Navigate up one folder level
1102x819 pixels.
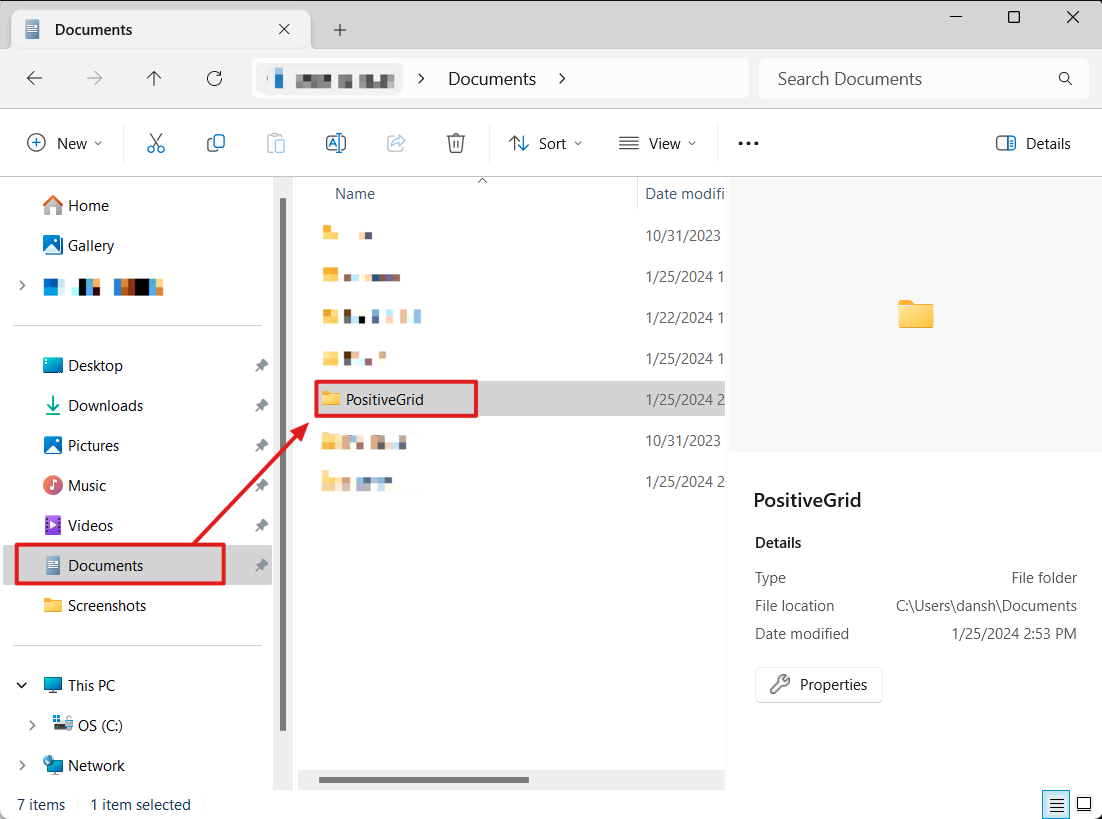point(154,78)
